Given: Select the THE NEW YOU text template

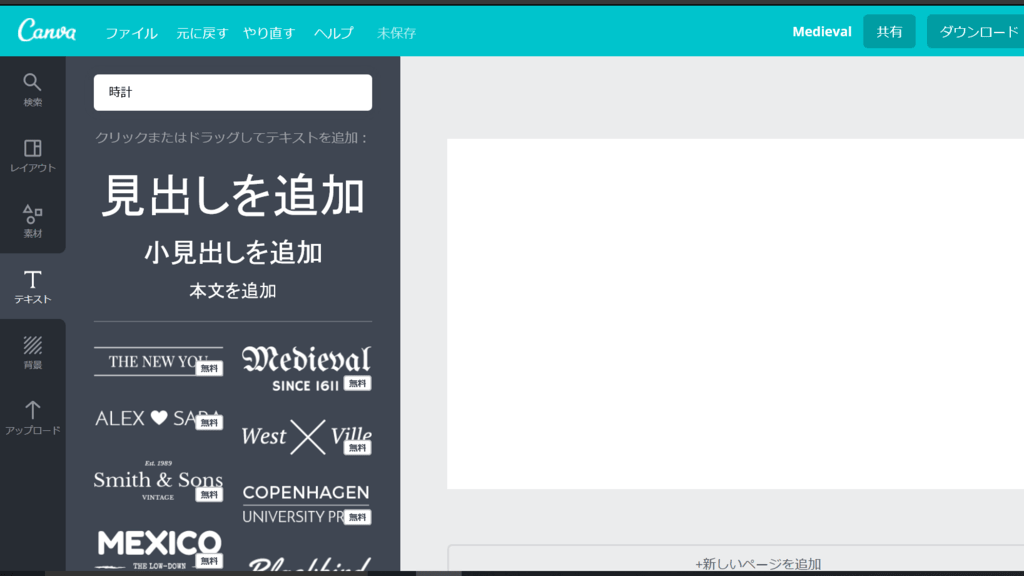Looking at the screenshot, I should 158,361.
